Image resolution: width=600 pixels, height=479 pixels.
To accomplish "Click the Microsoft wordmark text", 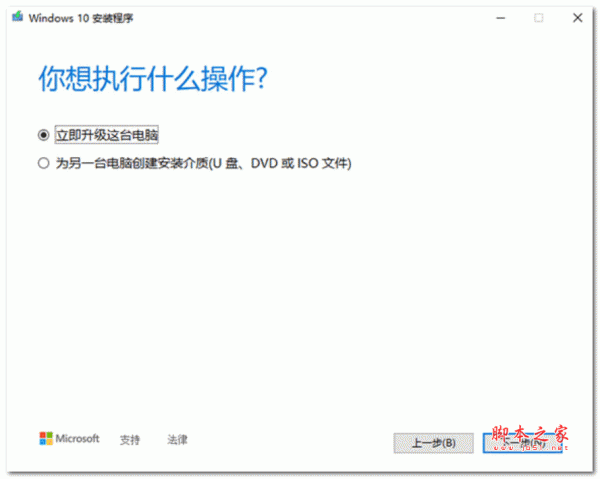I will pyautogui.click(x=77, y=438).
